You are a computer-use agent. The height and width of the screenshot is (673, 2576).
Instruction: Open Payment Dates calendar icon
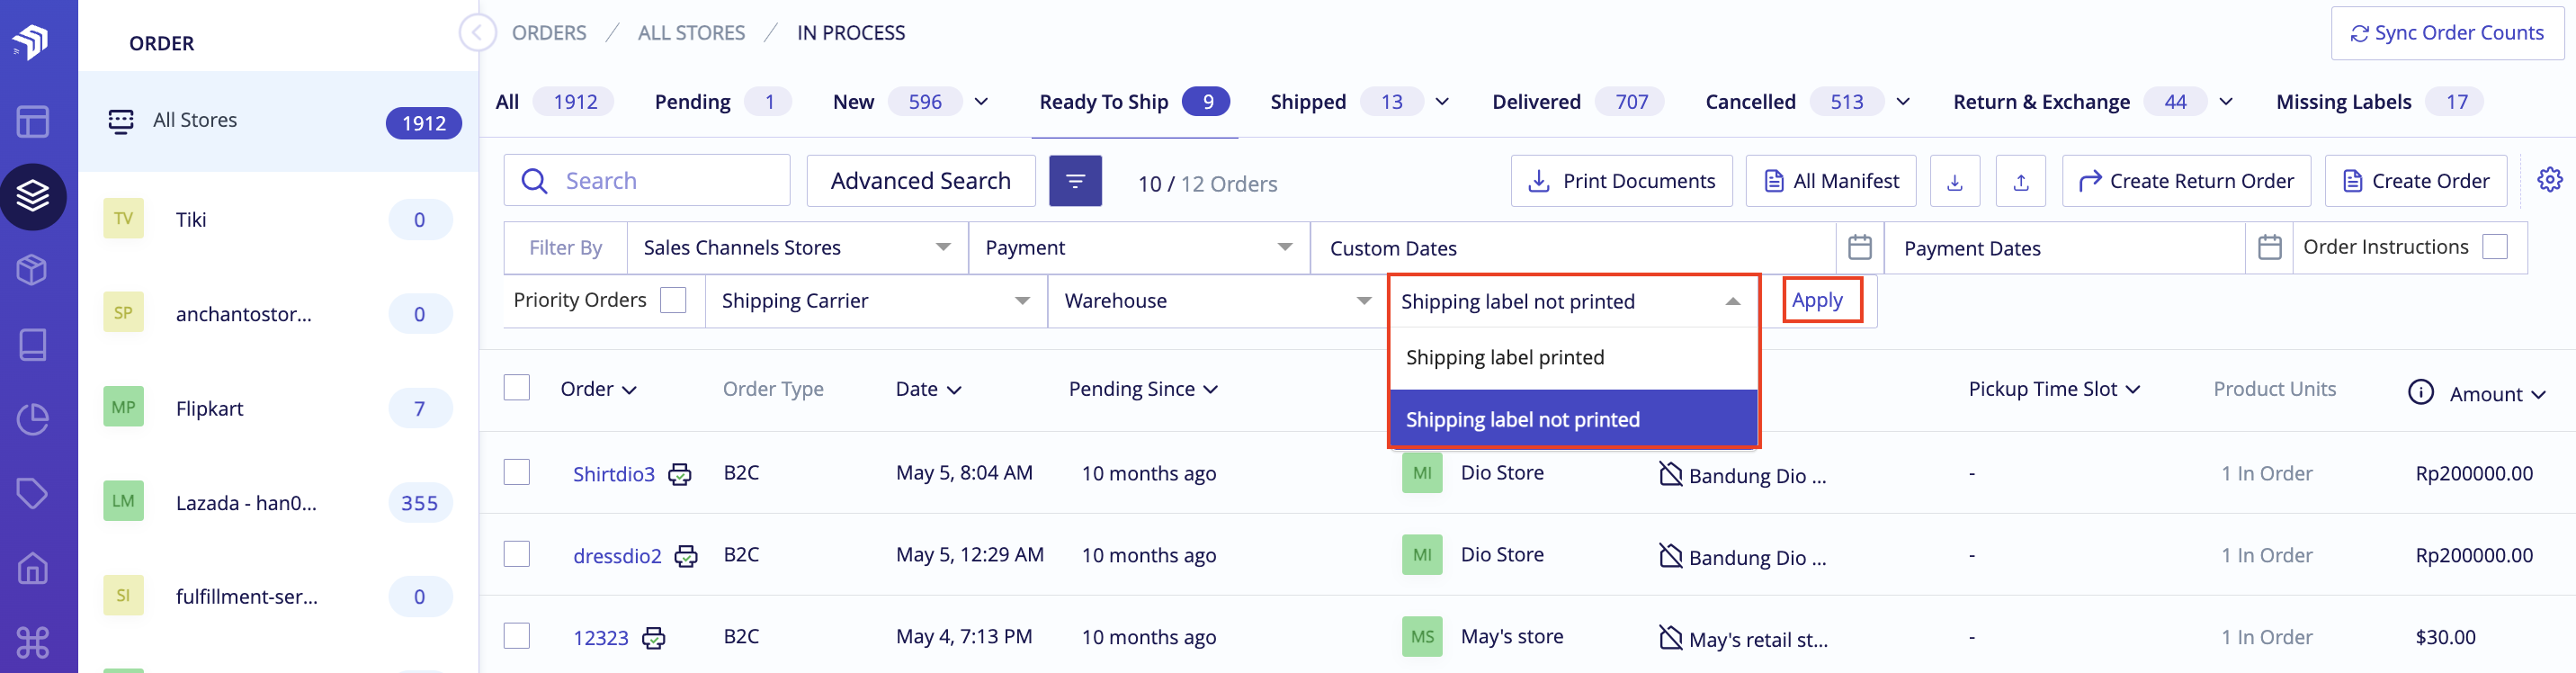tap(2269, 247)
